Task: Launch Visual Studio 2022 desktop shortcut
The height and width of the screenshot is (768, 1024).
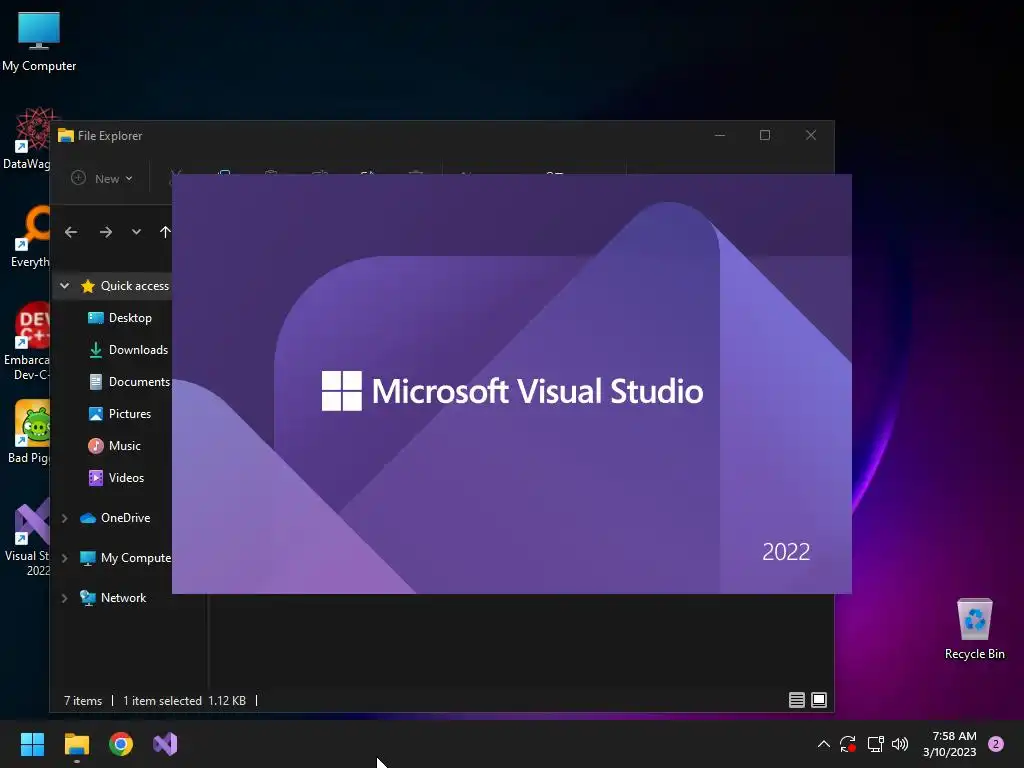Action: [27, 537]
